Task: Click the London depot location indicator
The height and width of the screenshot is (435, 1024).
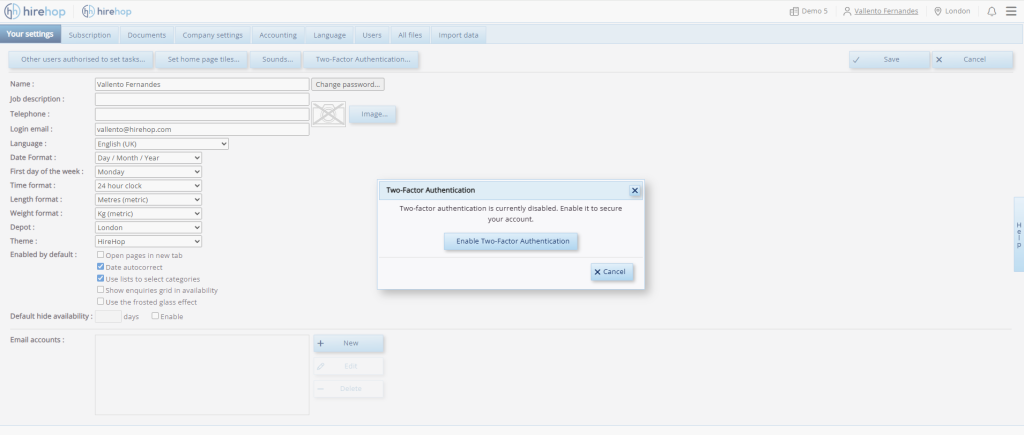Action: [x=952, y=11]
